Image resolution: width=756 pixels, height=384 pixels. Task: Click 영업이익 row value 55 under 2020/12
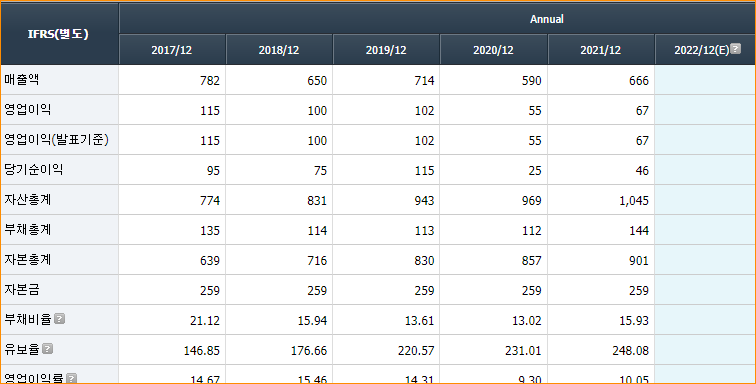coord(535,110)
